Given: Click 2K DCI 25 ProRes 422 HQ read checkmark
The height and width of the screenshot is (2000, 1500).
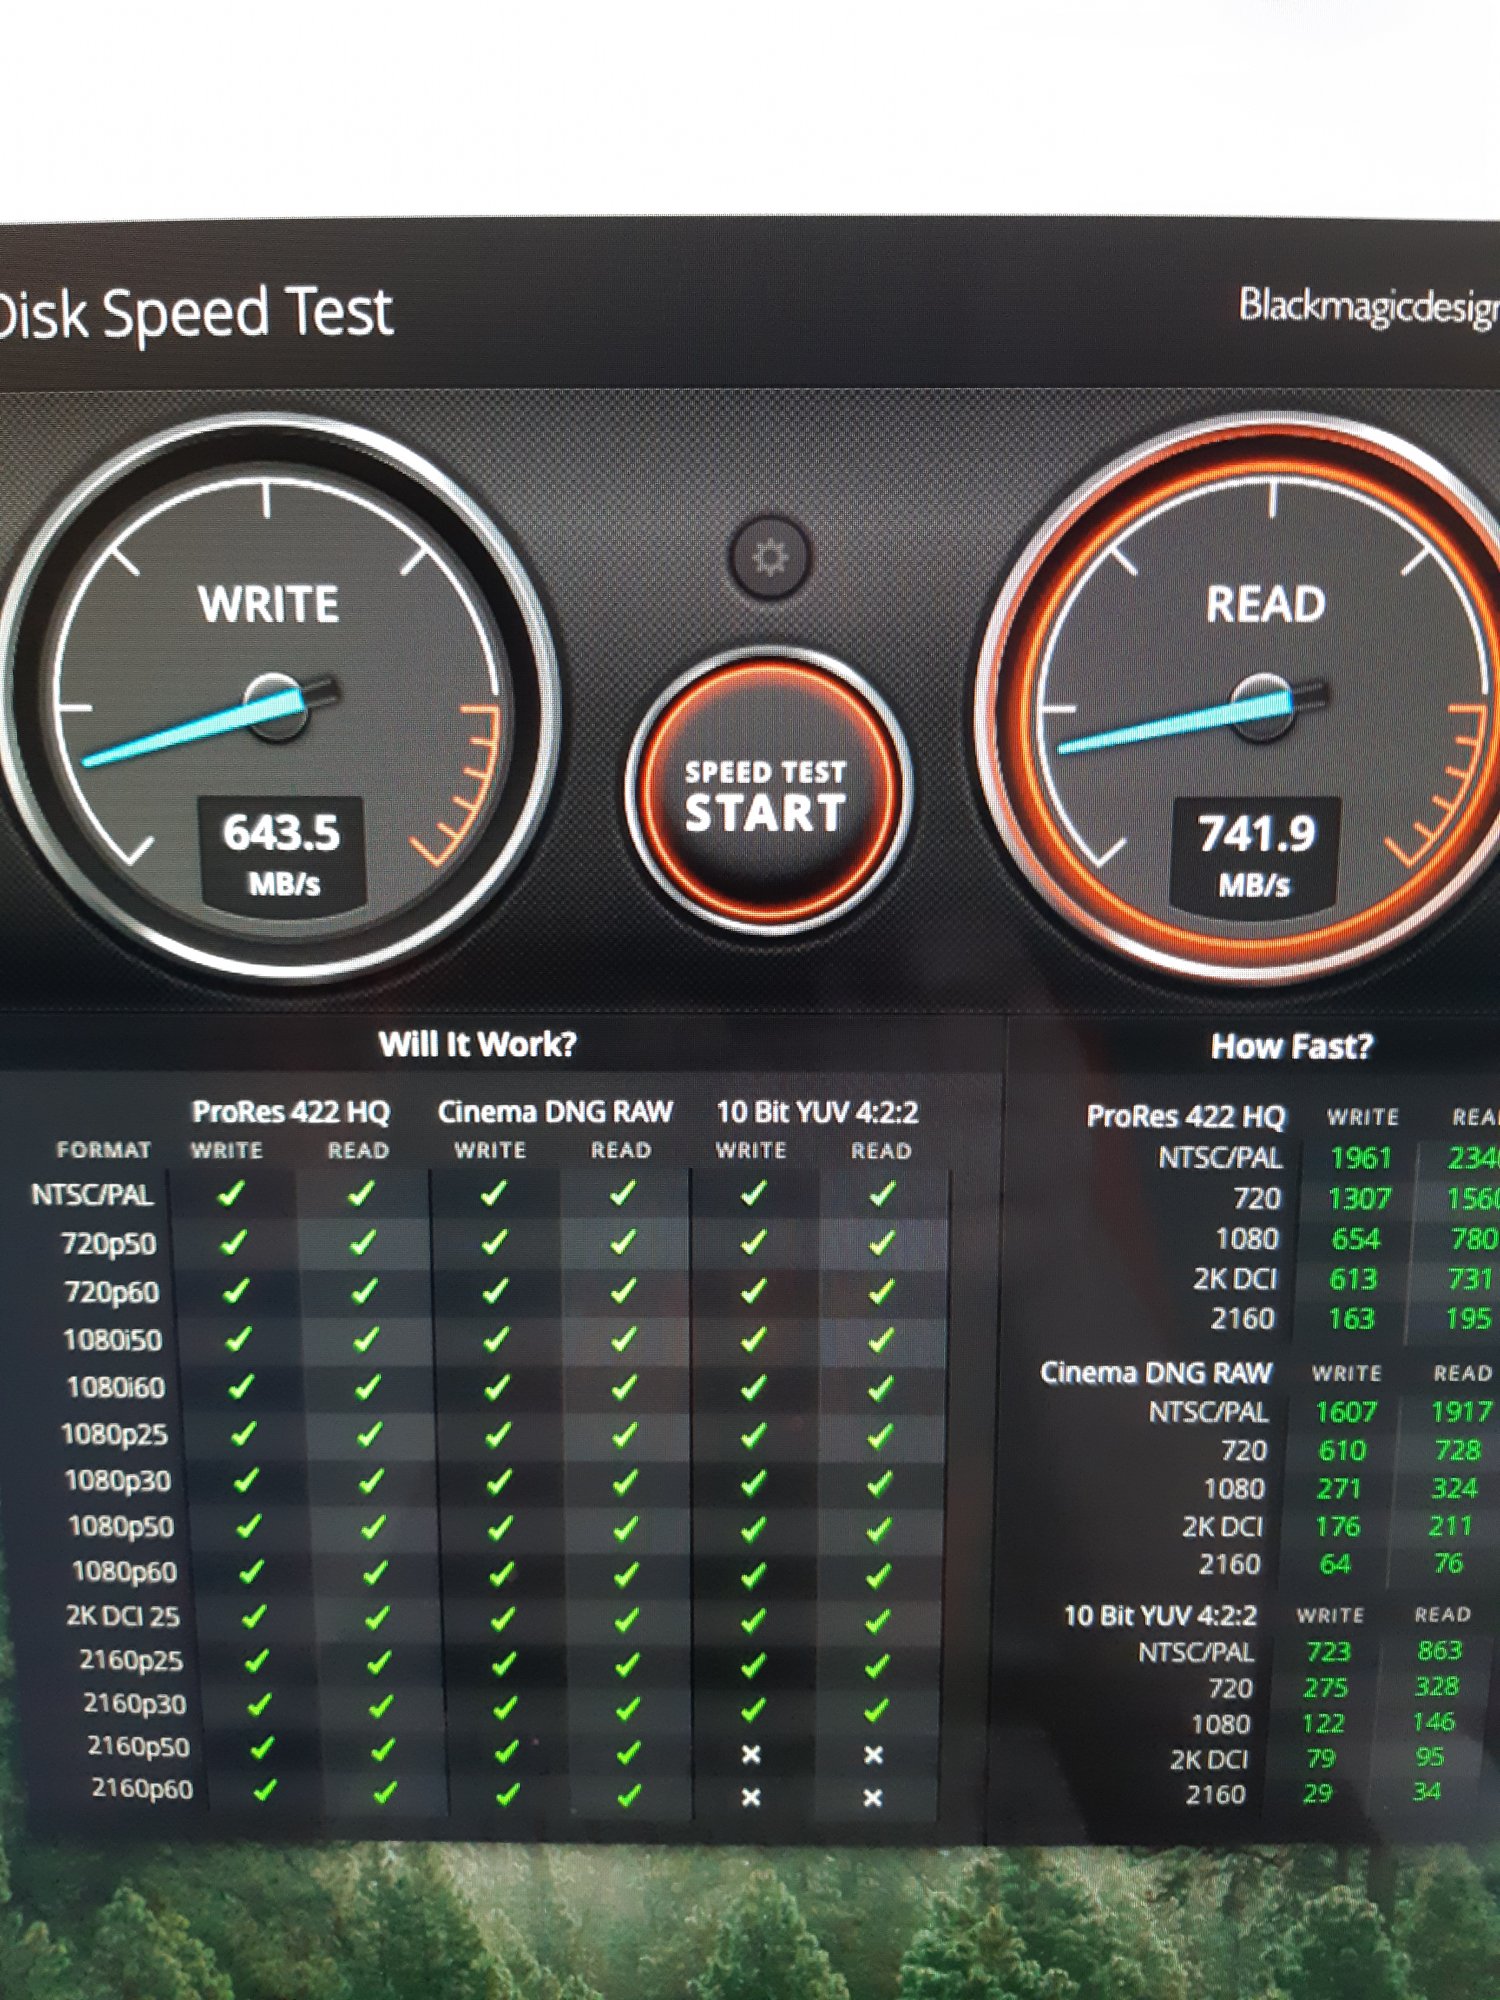Looking at the screenshot, I should point(376,1618).
